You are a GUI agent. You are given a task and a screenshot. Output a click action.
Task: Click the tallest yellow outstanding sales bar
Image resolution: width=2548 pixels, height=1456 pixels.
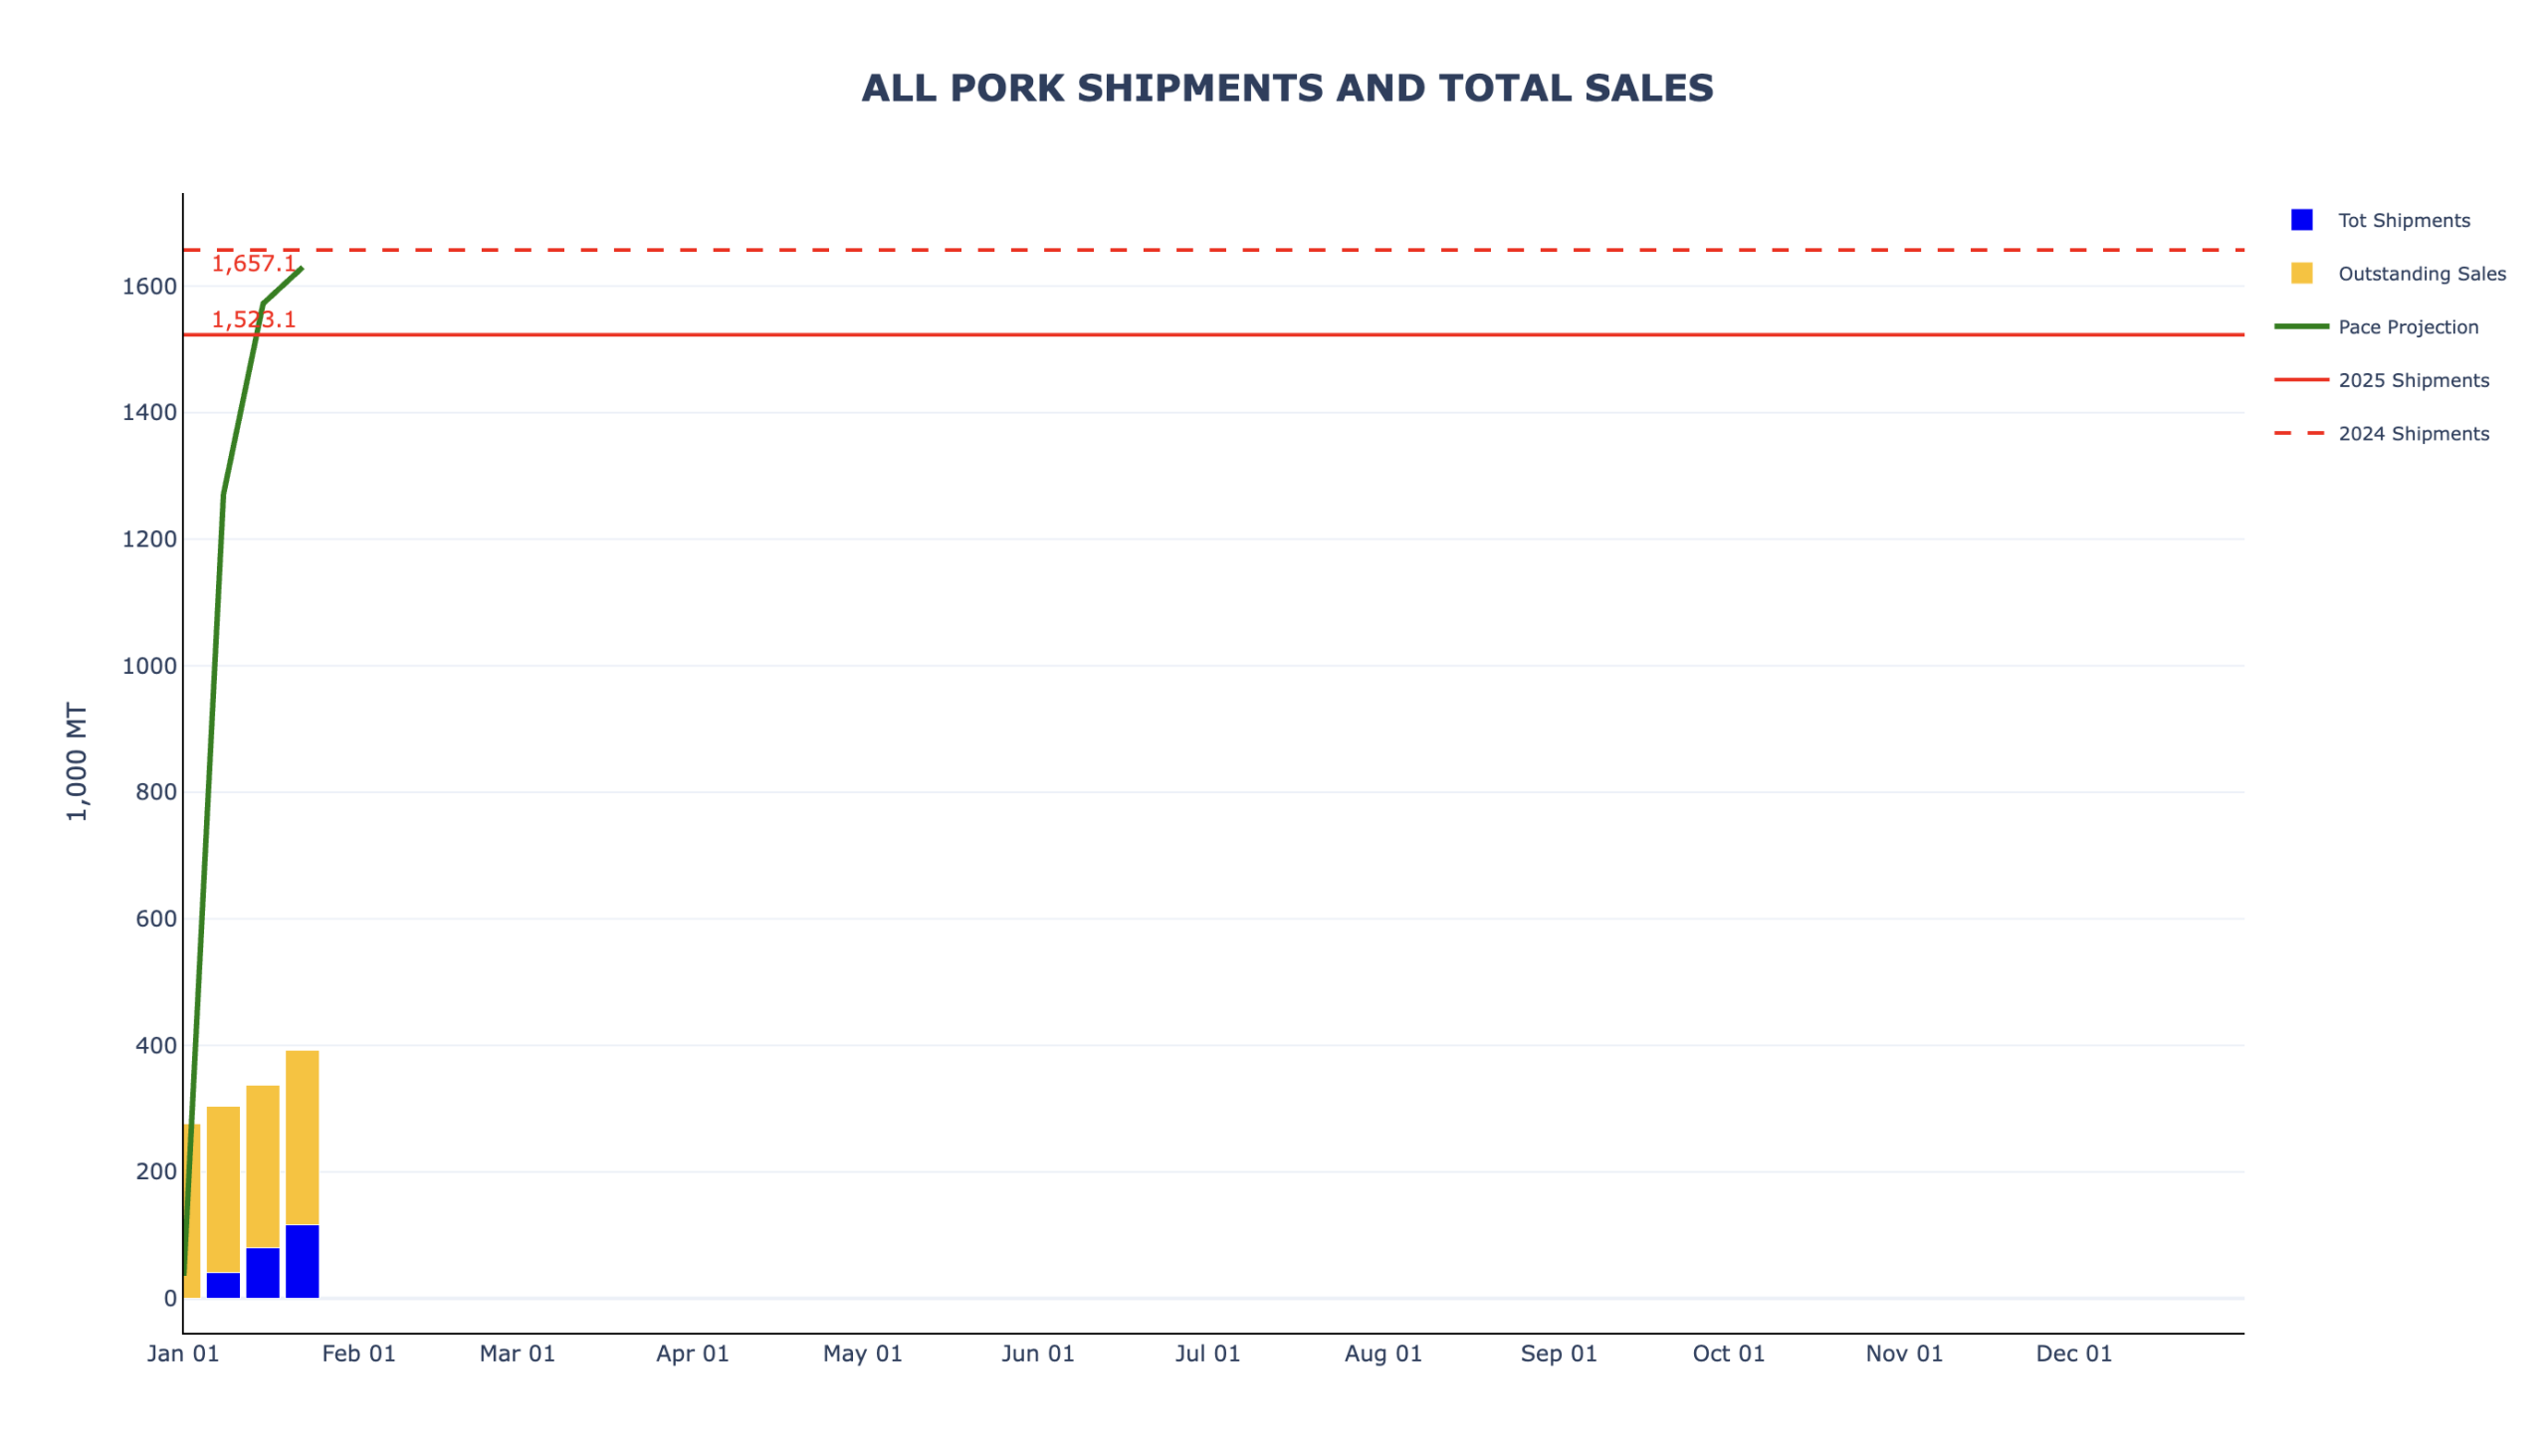302,1137
